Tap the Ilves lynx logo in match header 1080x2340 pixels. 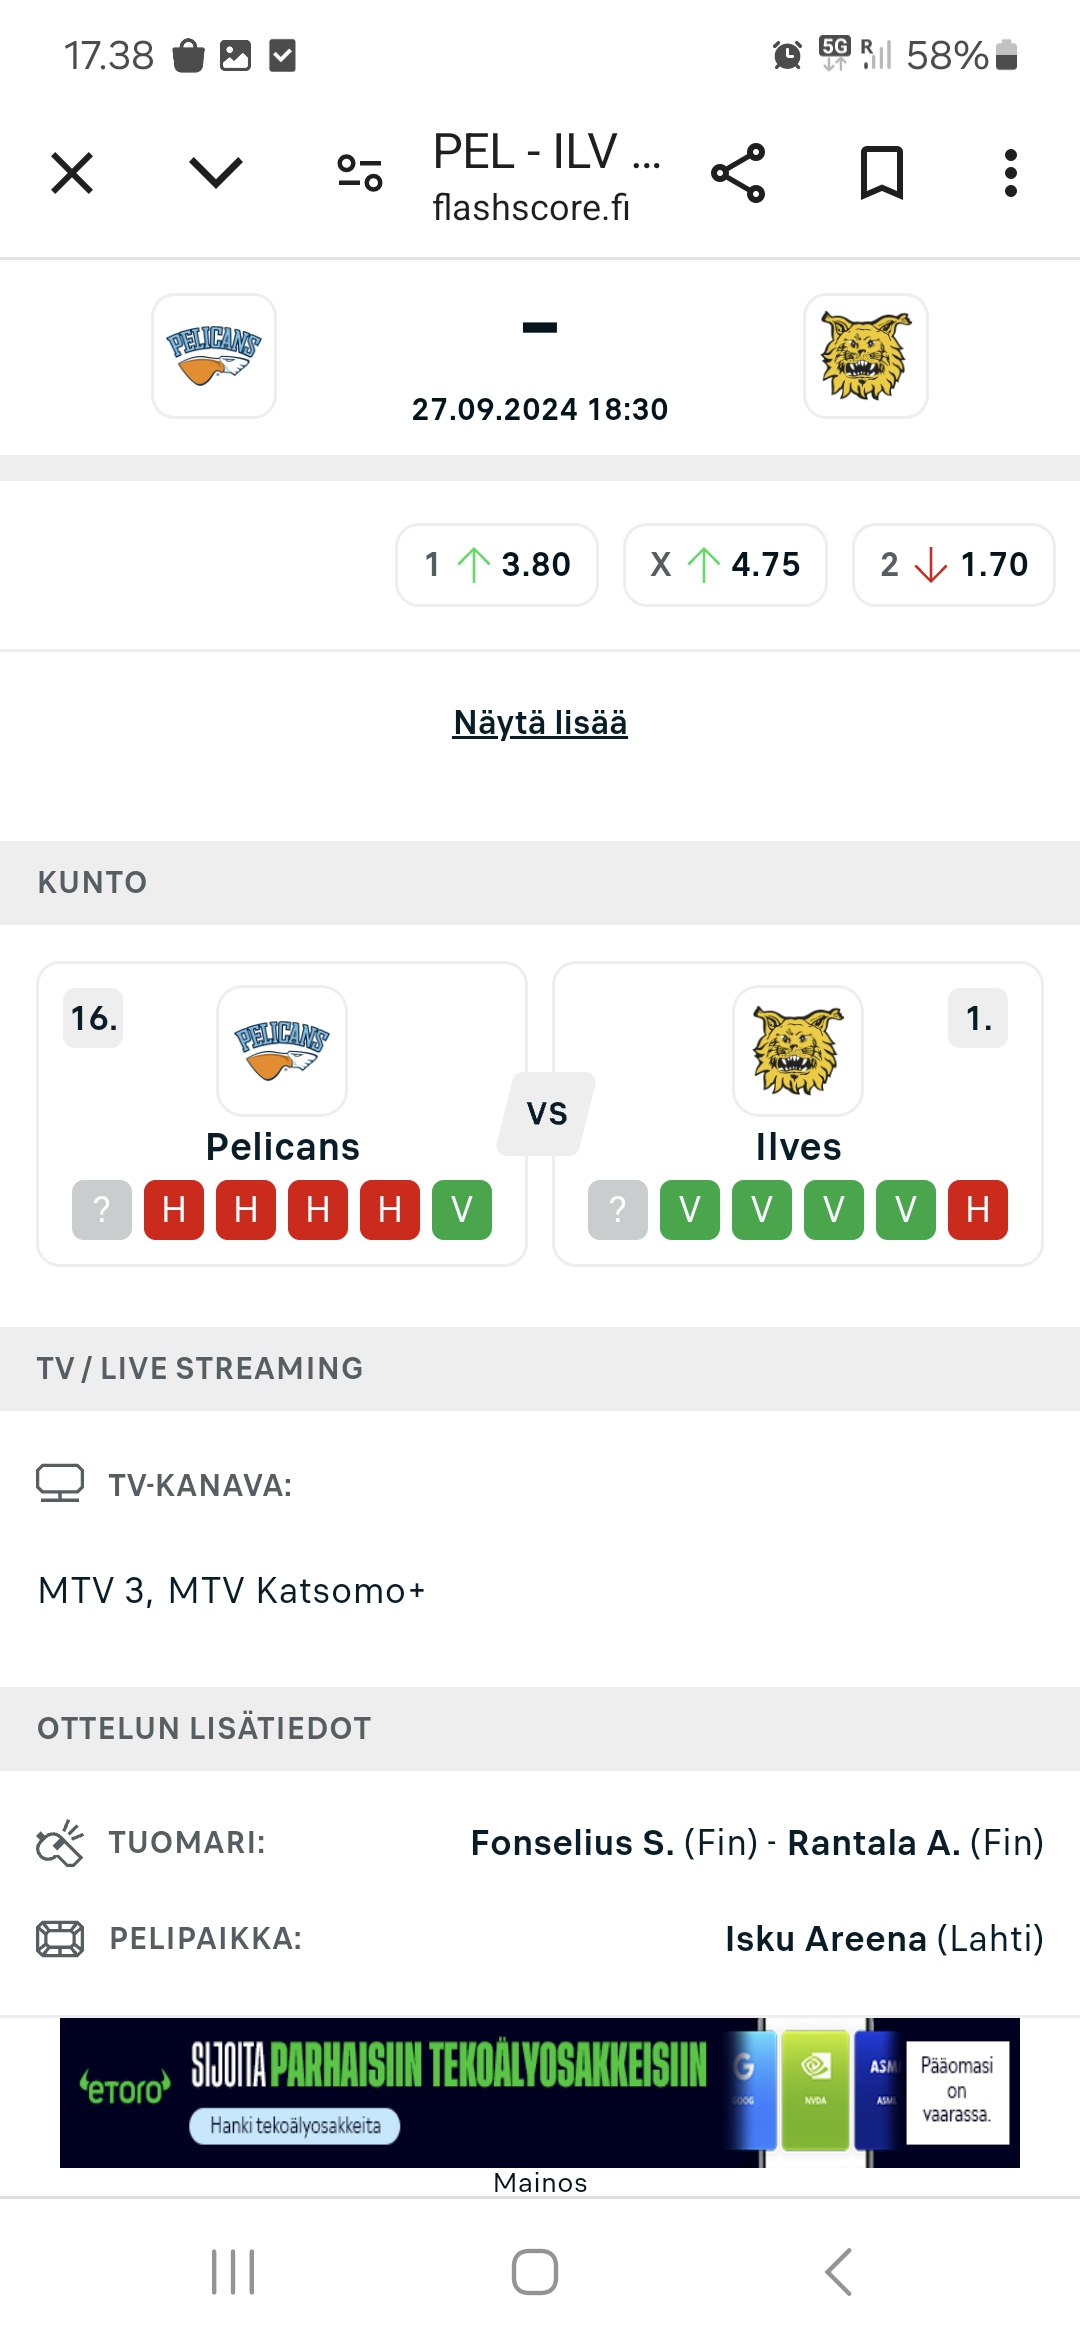[x=866, y=356]
